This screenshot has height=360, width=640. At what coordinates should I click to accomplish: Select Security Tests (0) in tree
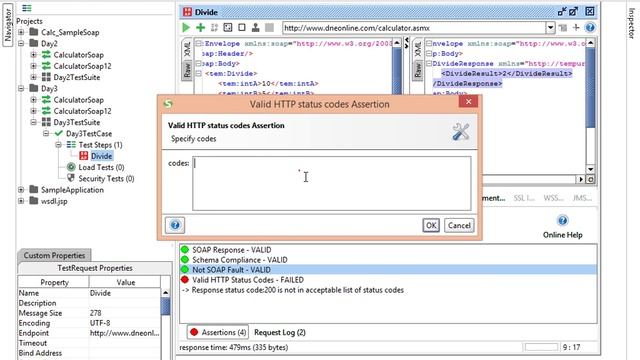[x=106, y=178]
